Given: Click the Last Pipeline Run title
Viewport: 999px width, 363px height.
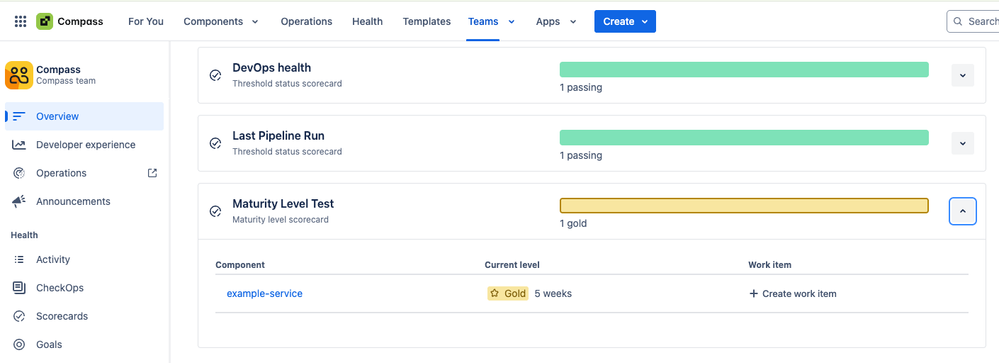Looking at the screenshot, I should pyautogui.click(x=278, y=136).
